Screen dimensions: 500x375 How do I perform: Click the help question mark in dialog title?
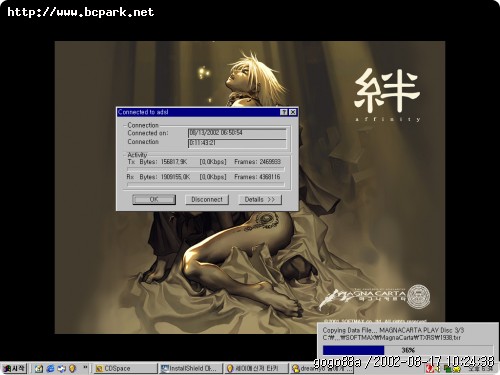(x=284, y=112)
